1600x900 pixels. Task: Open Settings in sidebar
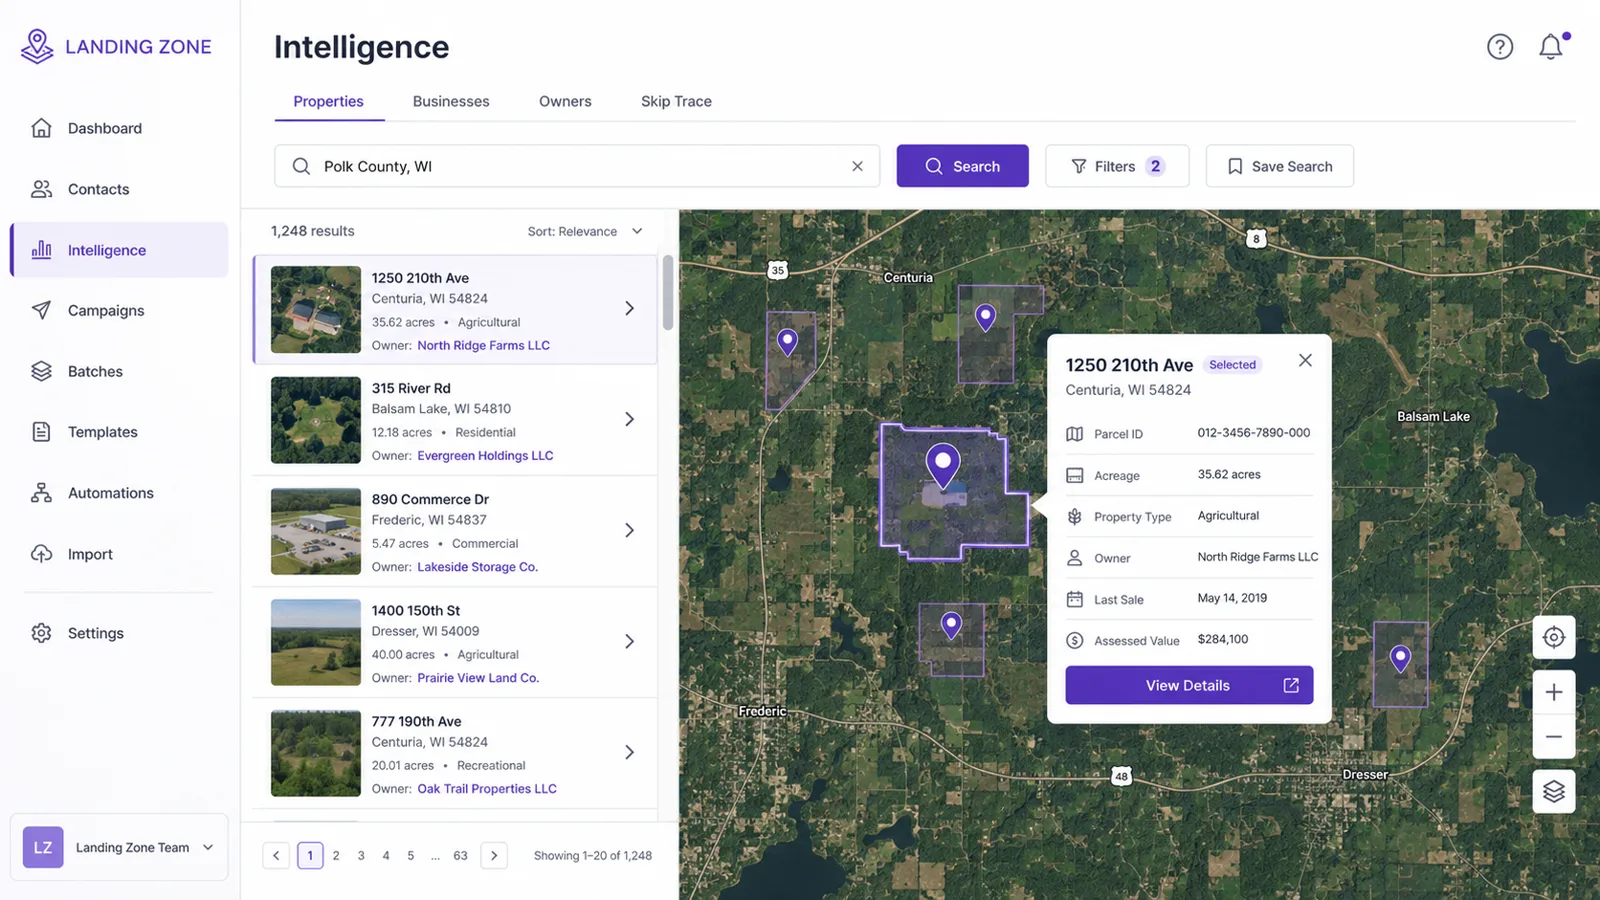coord(119,633)
